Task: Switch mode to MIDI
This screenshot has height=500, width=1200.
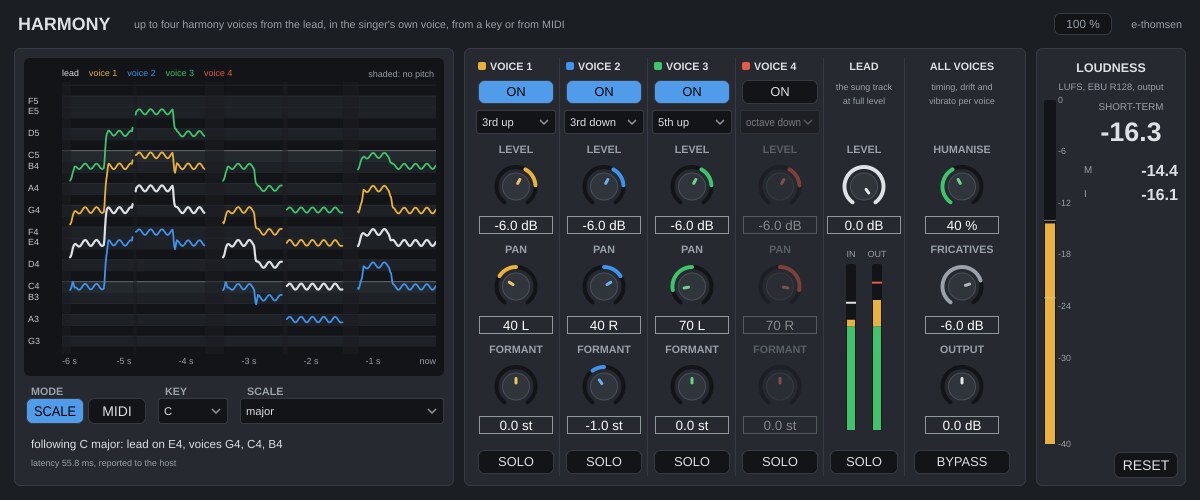Action: [116, 411]
